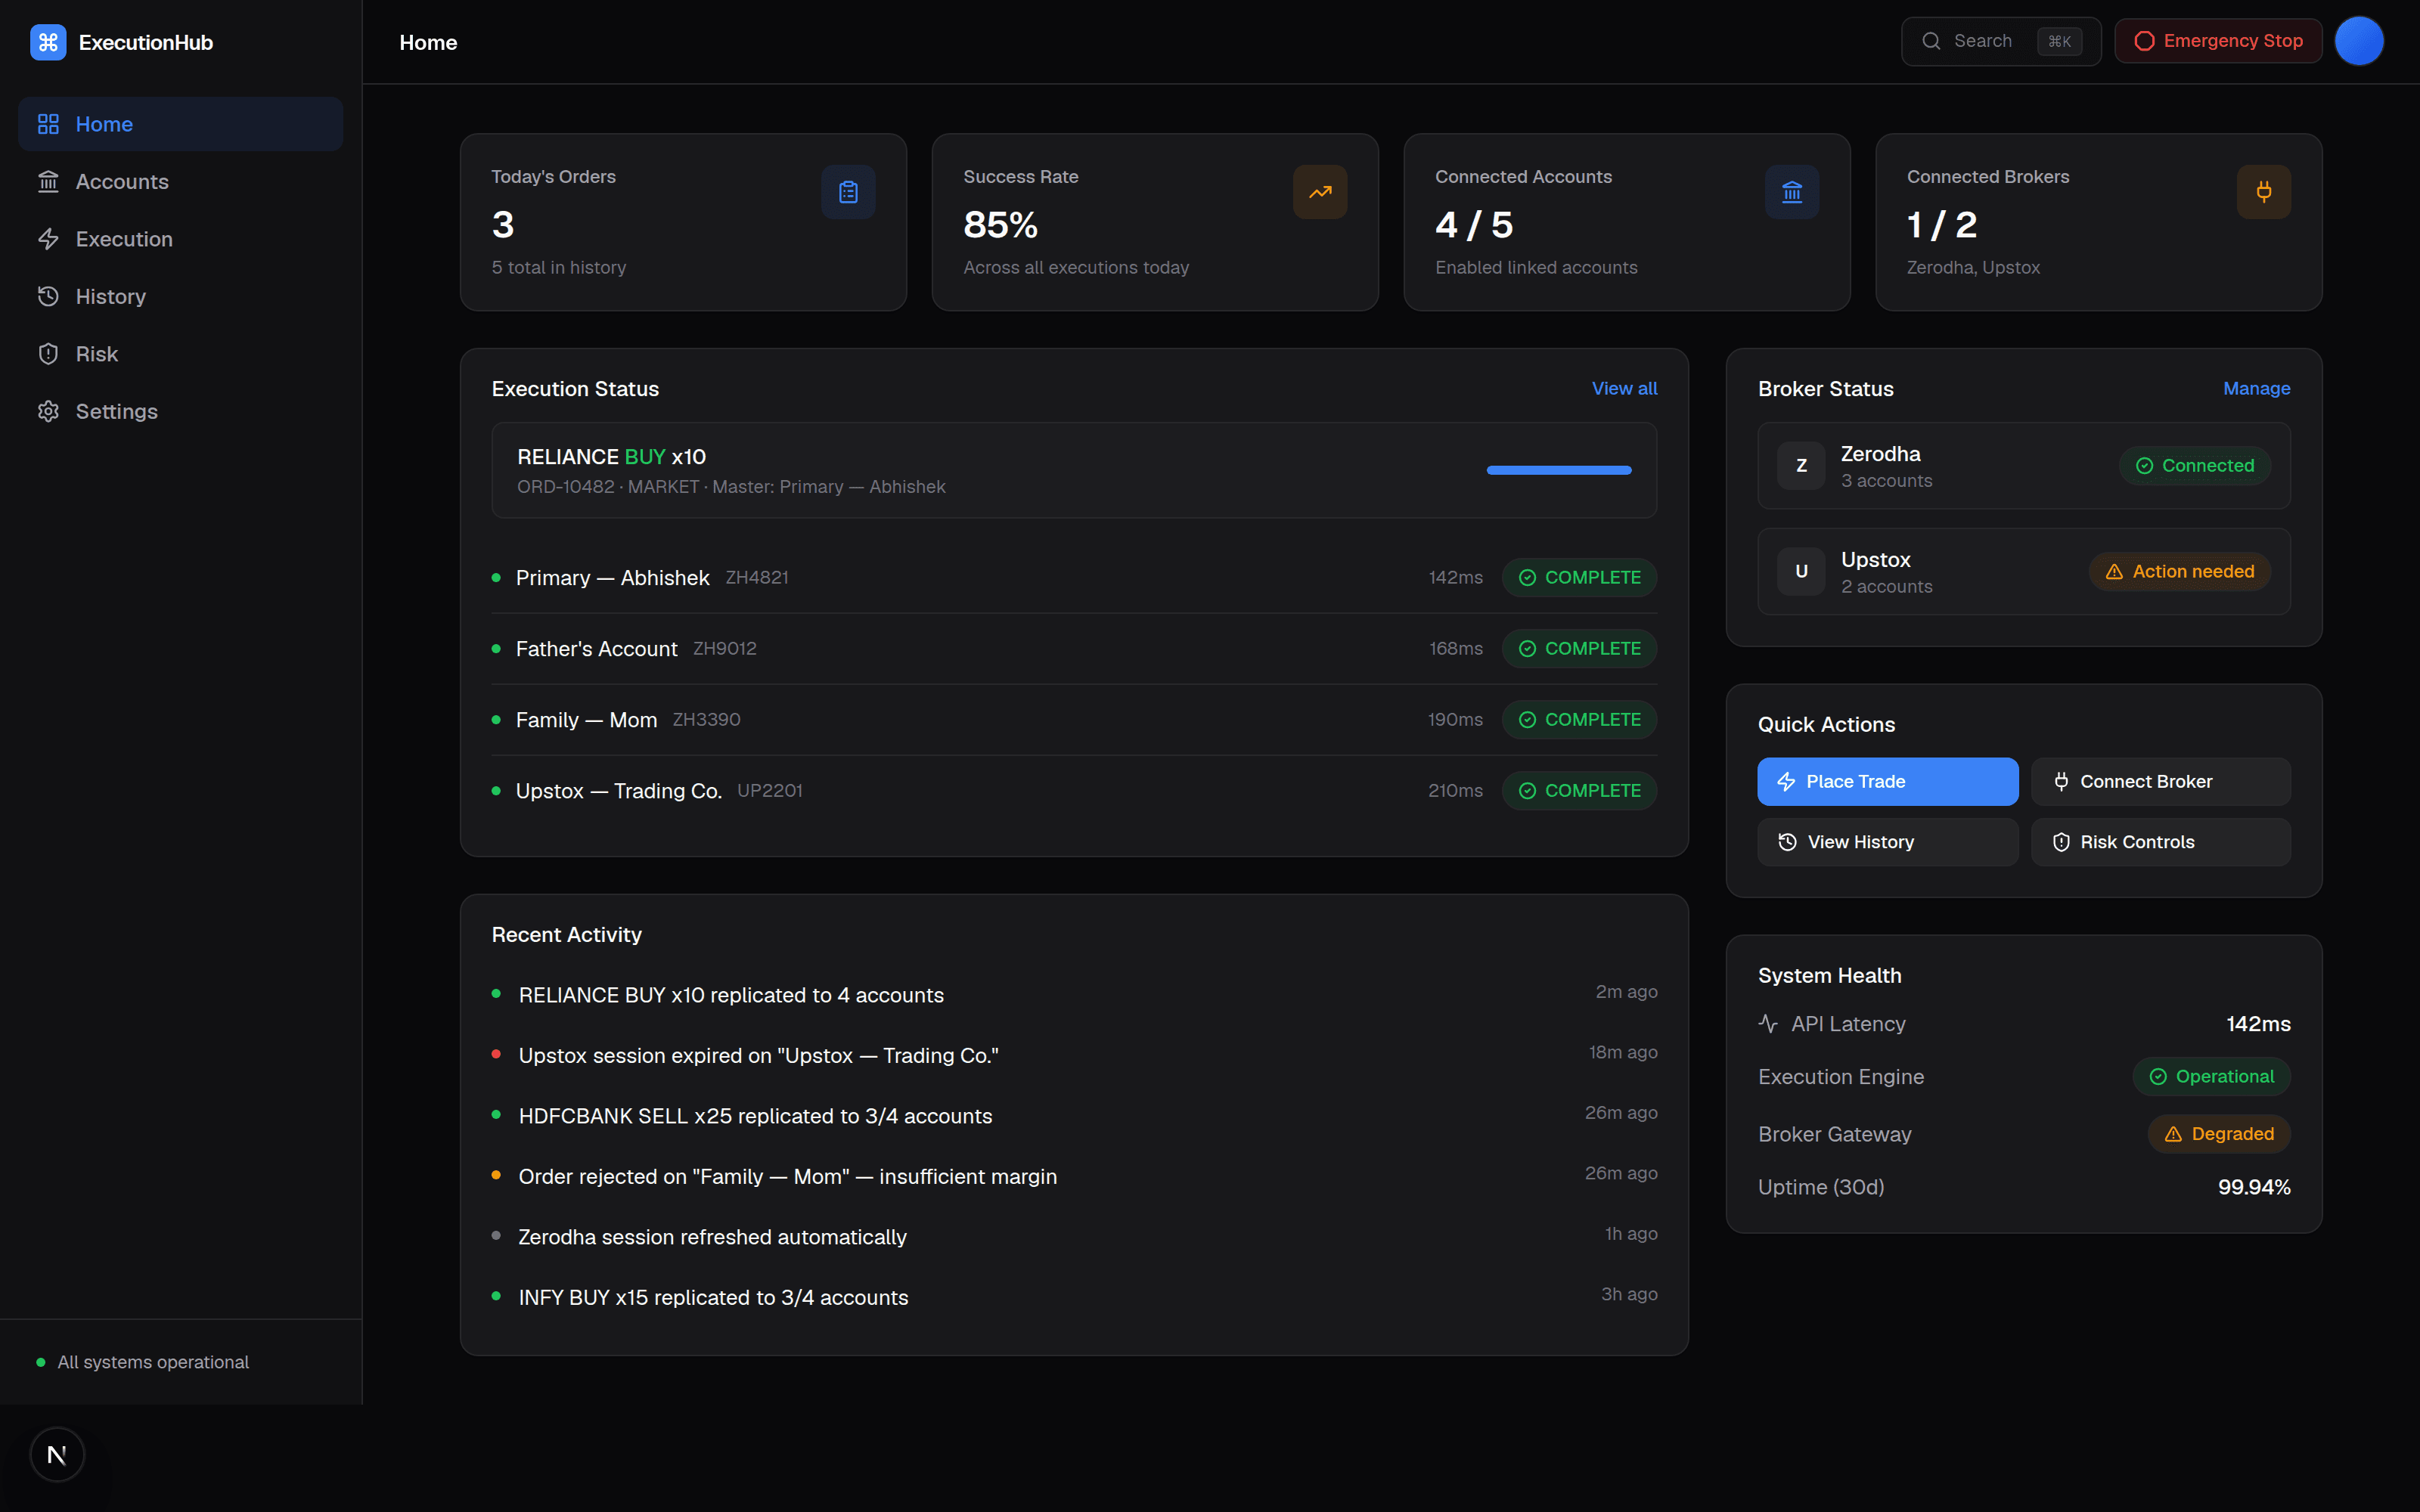Click the Upstox U broker avatar

pos(1801,571)
